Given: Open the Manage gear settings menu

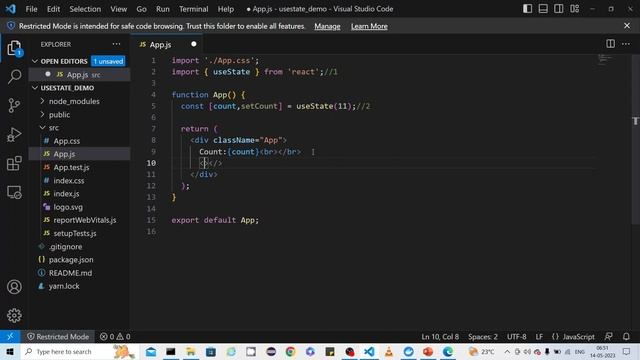Looking at the screenshot, I should tap(14, 316).
